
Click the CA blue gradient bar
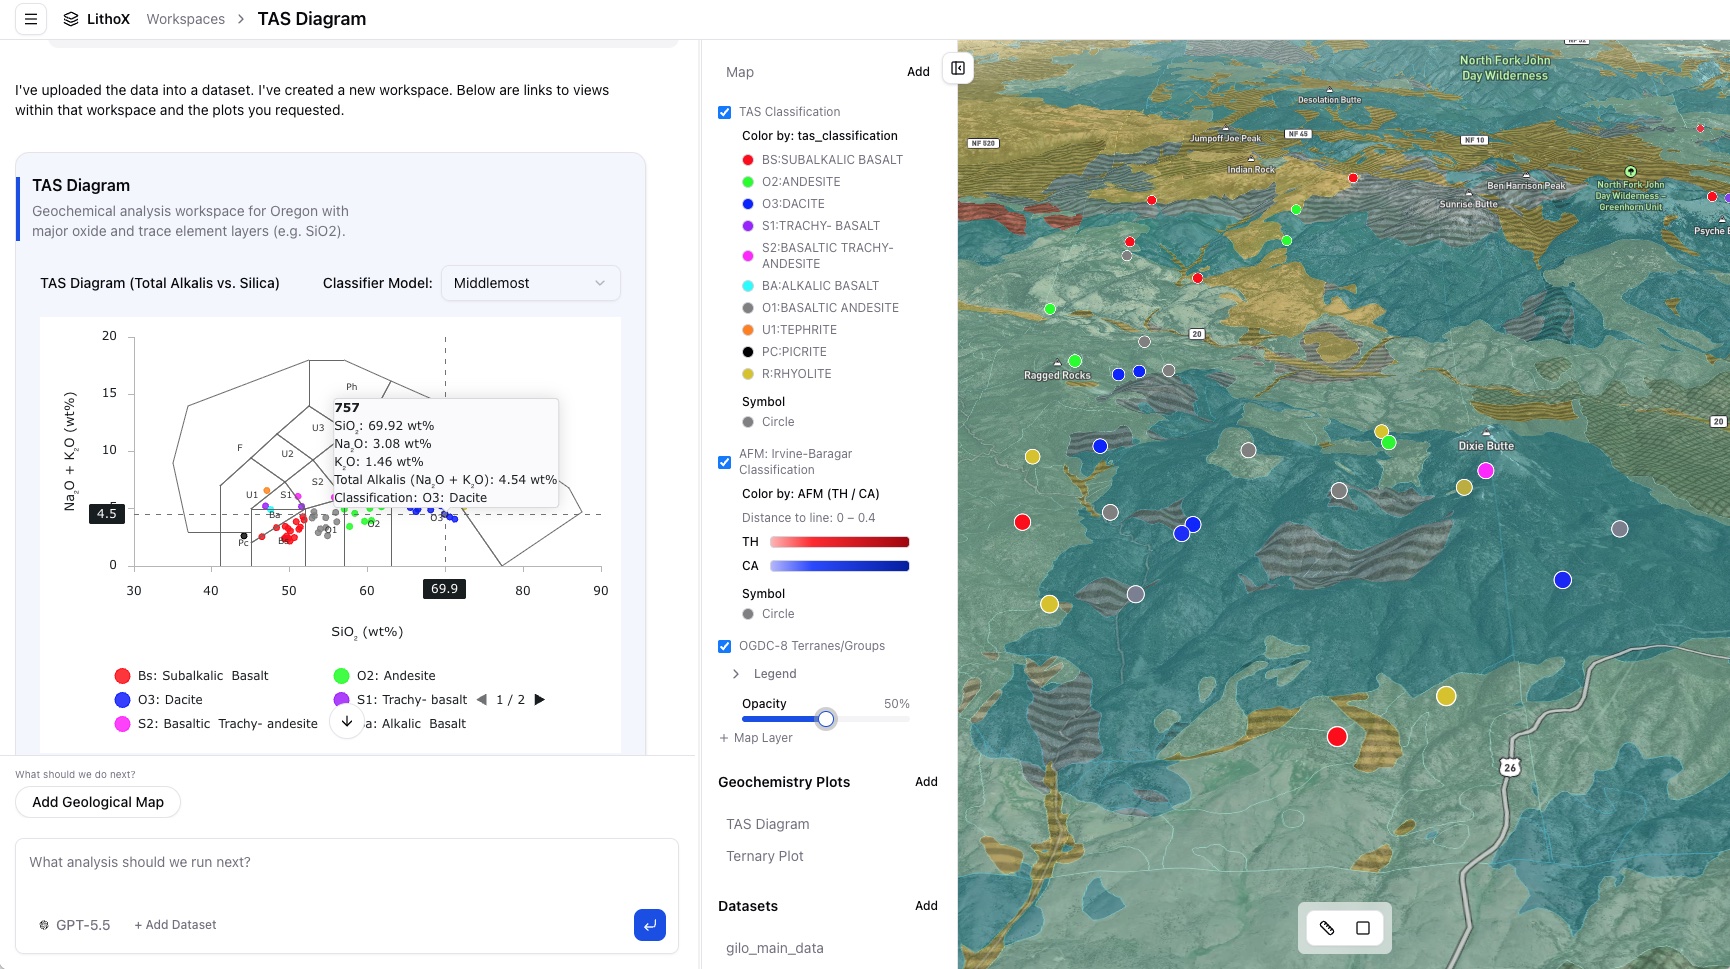point(839,566)
